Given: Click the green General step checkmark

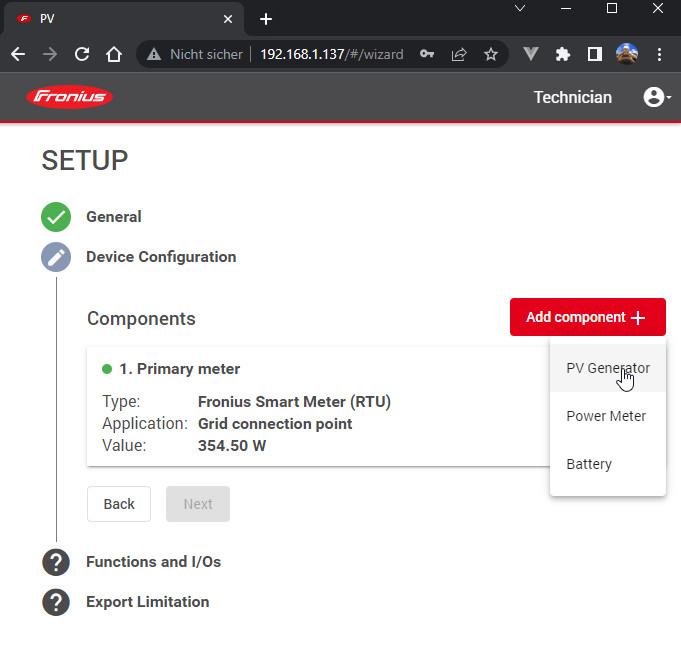Looking at the screenshot, I should pyautogui.click(x=56, y=217).
